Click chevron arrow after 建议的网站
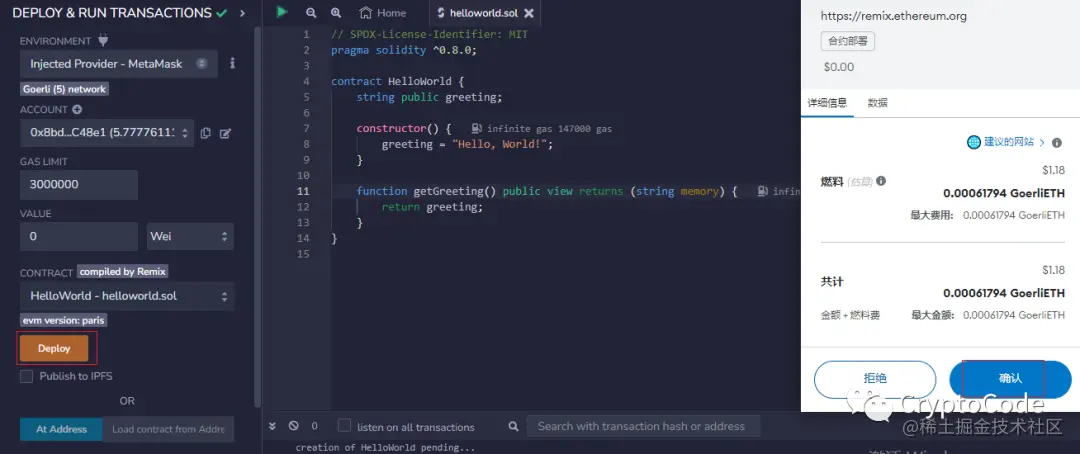The width and height of the screenshot is (1080, 454). coord(1042,143)
